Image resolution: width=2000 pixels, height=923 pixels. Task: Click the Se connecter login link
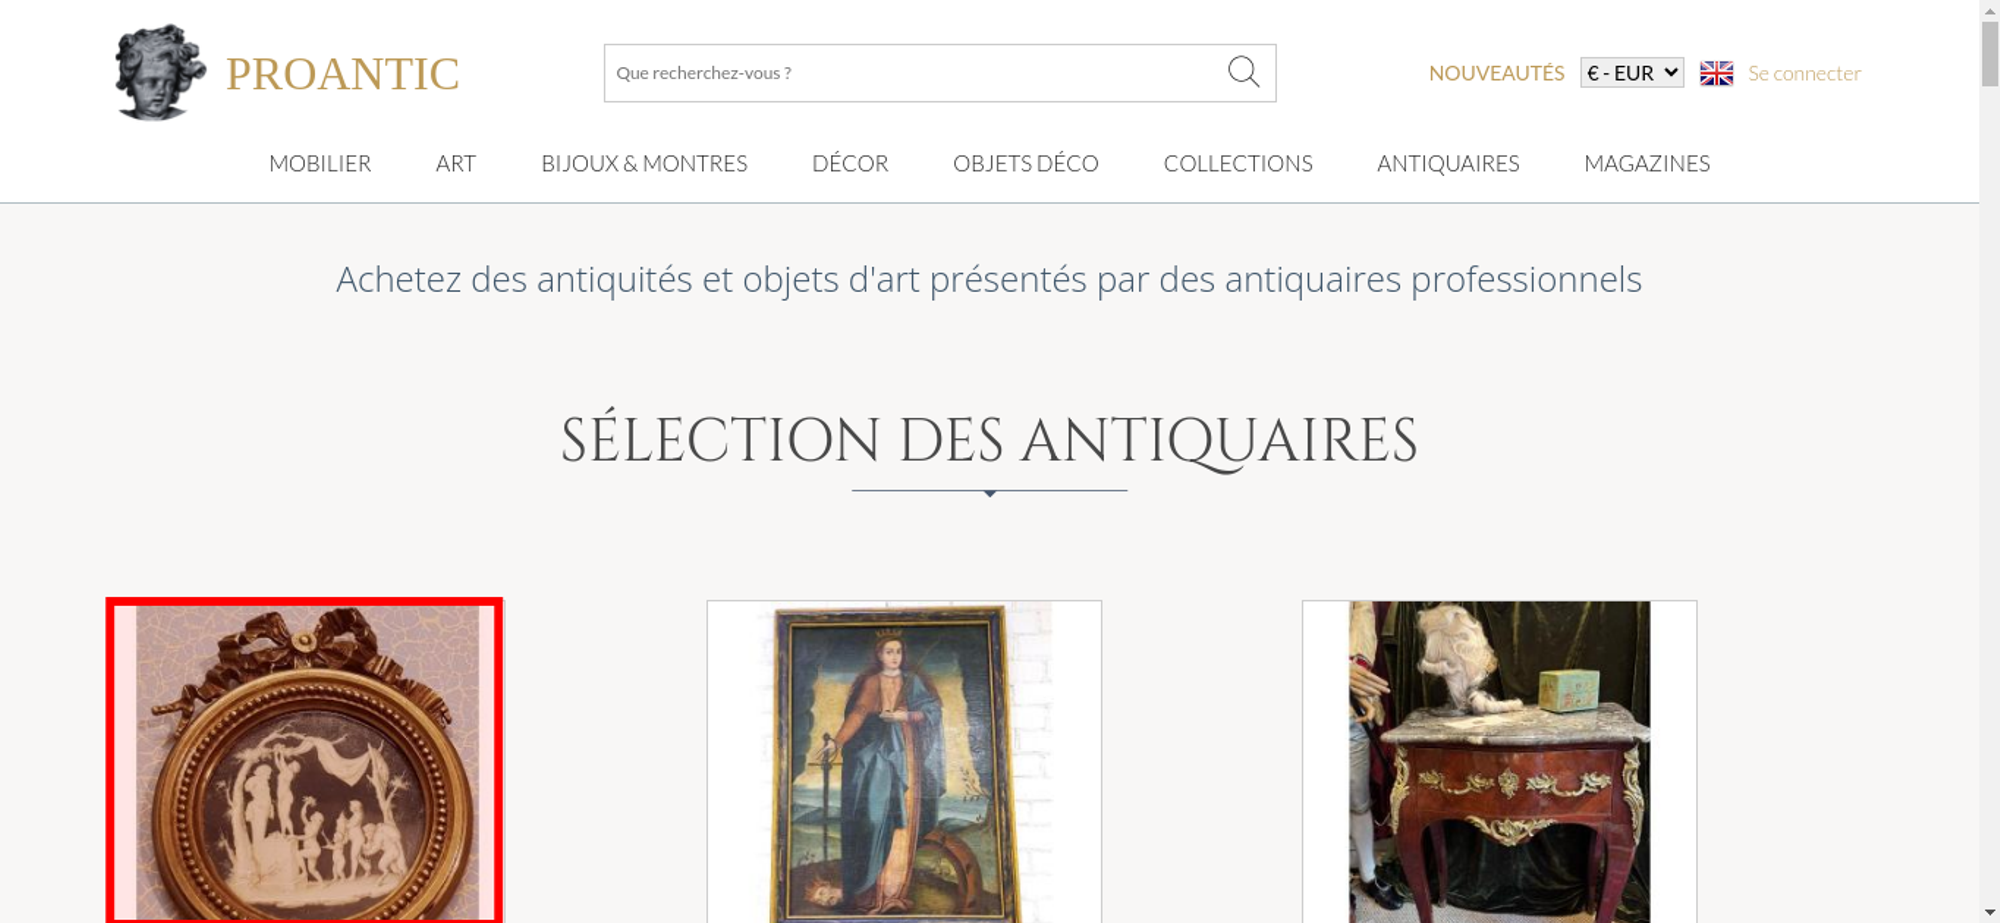pos(1804,73)
